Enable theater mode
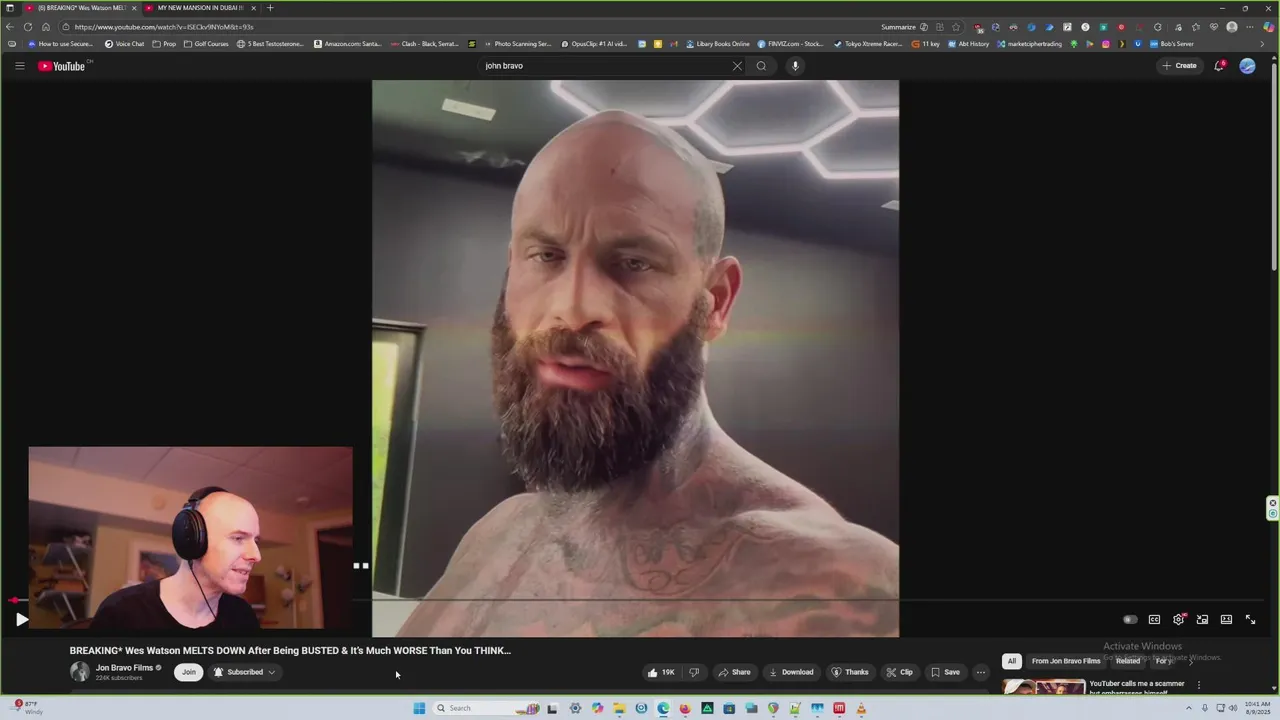Image resolution: width=1280 pixels, height=720 pixels. [1226, 620]
